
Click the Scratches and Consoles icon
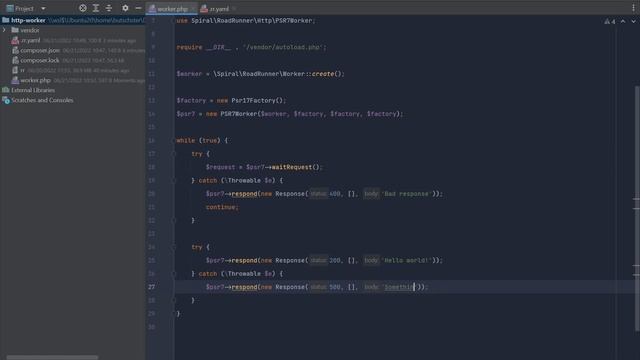point(6,100)
